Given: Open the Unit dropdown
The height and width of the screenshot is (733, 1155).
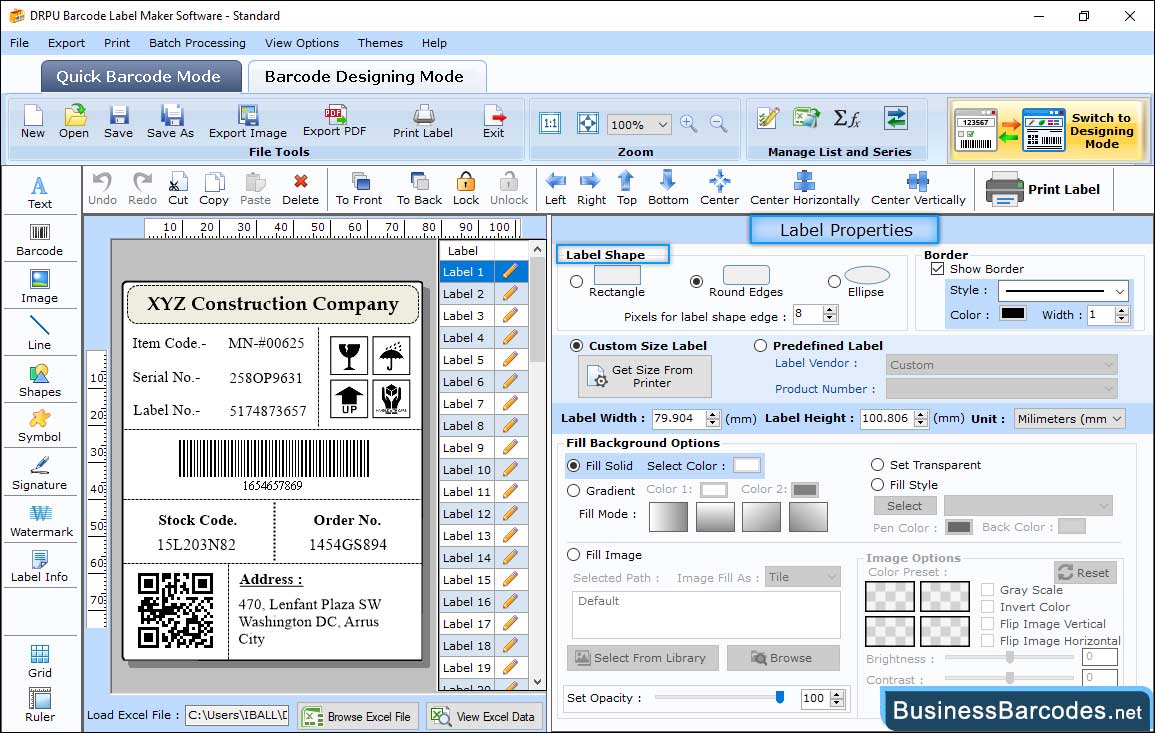Looking at the screenshot, I should pos(1070,418).
